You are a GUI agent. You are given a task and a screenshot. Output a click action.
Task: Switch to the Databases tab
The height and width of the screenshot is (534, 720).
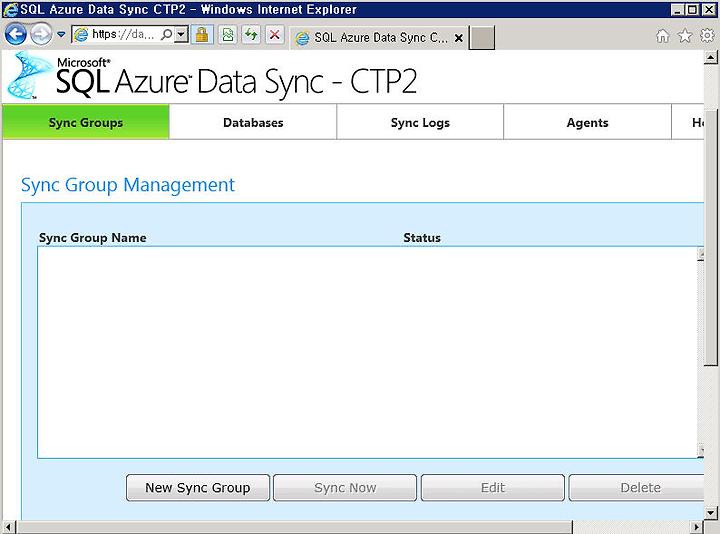coord(253,122)
